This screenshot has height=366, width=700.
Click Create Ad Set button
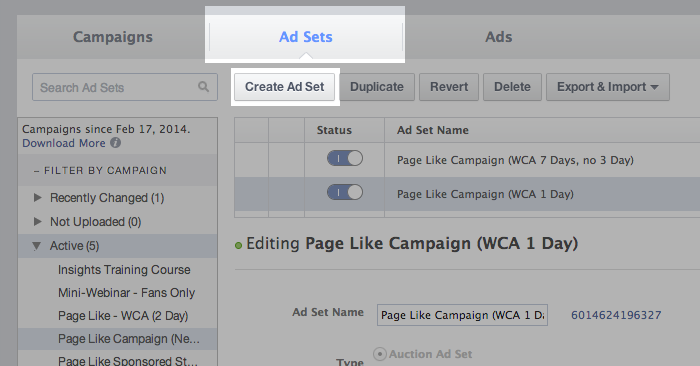click(284, 87)
